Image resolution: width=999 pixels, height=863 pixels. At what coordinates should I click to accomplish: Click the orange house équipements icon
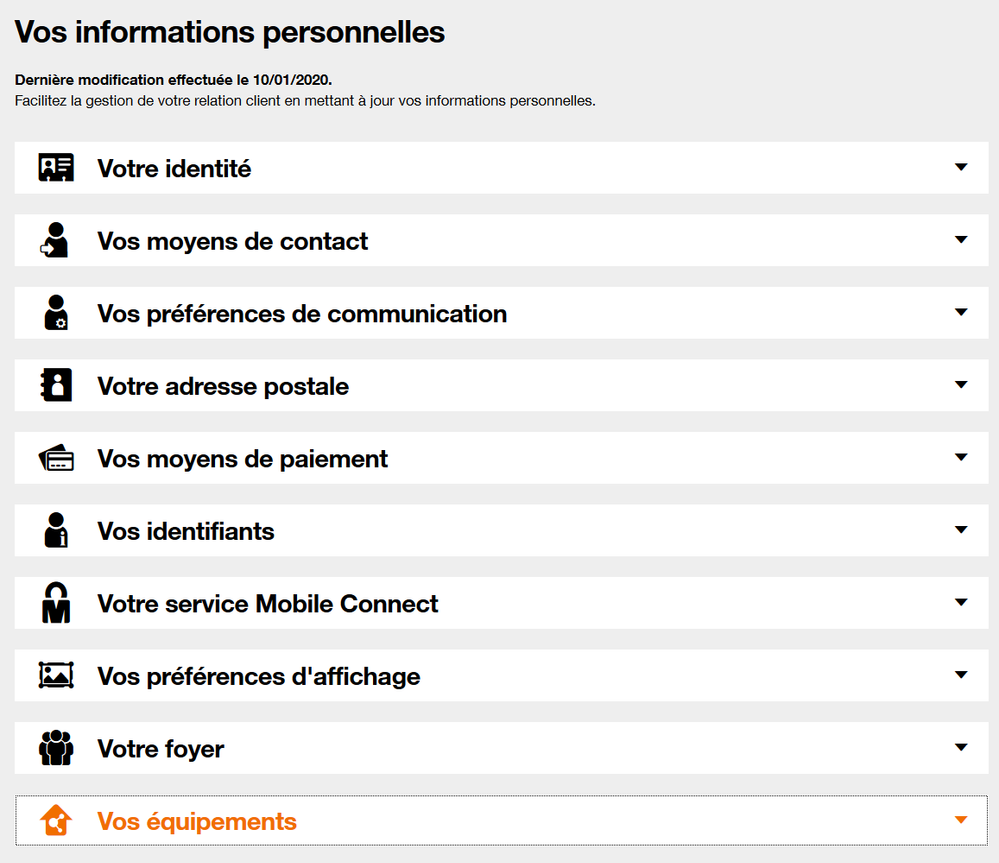tap(56, 821)
